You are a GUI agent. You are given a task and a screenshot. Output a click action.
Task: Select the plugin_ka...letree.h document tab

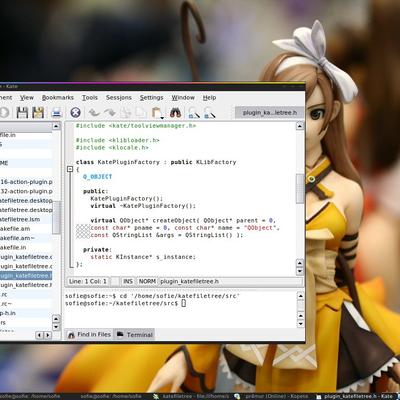click(269, 113)
